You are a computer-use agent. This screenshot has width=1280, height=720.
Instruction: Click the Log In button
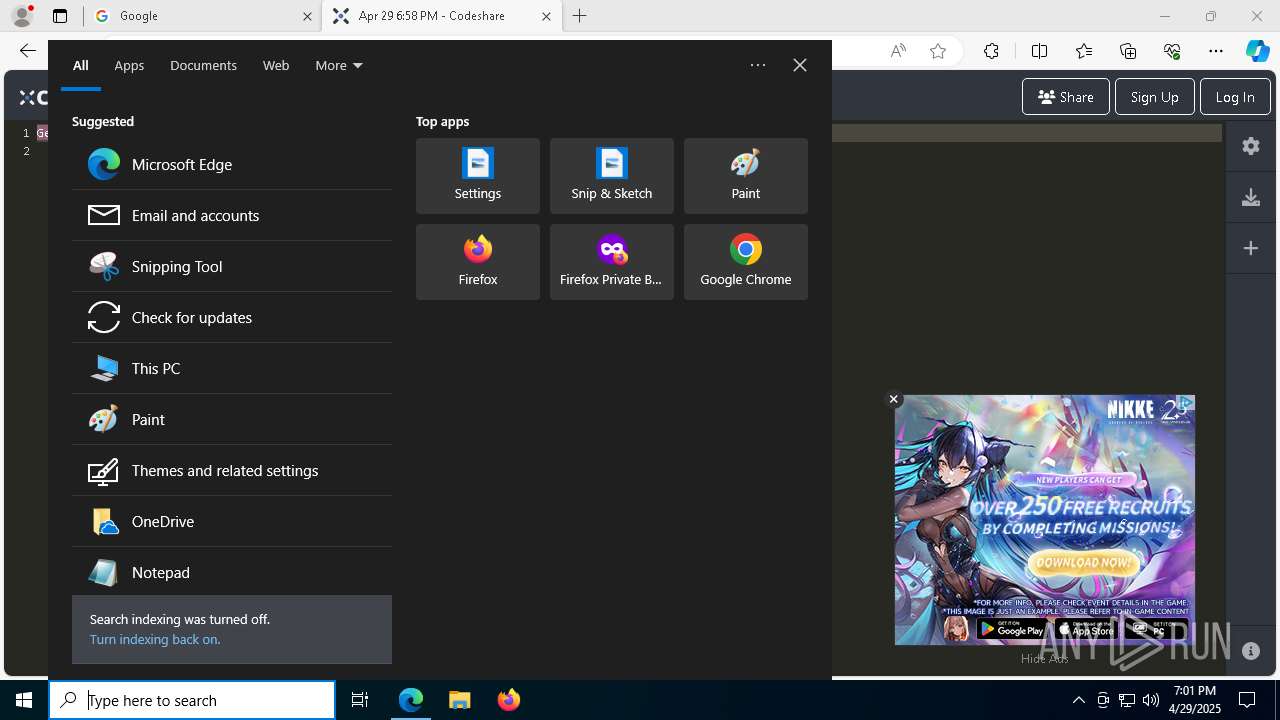coord(1235,97)
